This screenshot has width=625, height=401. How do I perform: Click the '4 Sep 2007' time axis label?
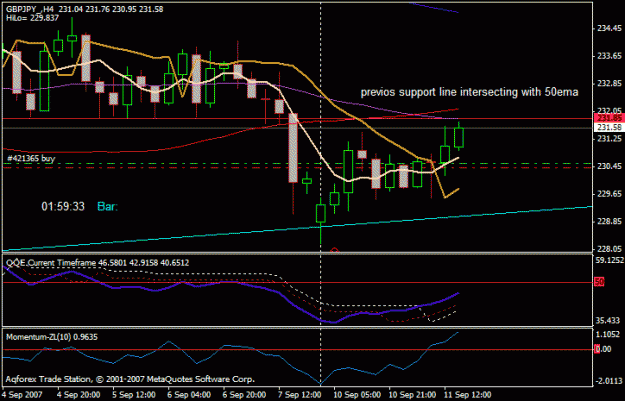point(22,395)
